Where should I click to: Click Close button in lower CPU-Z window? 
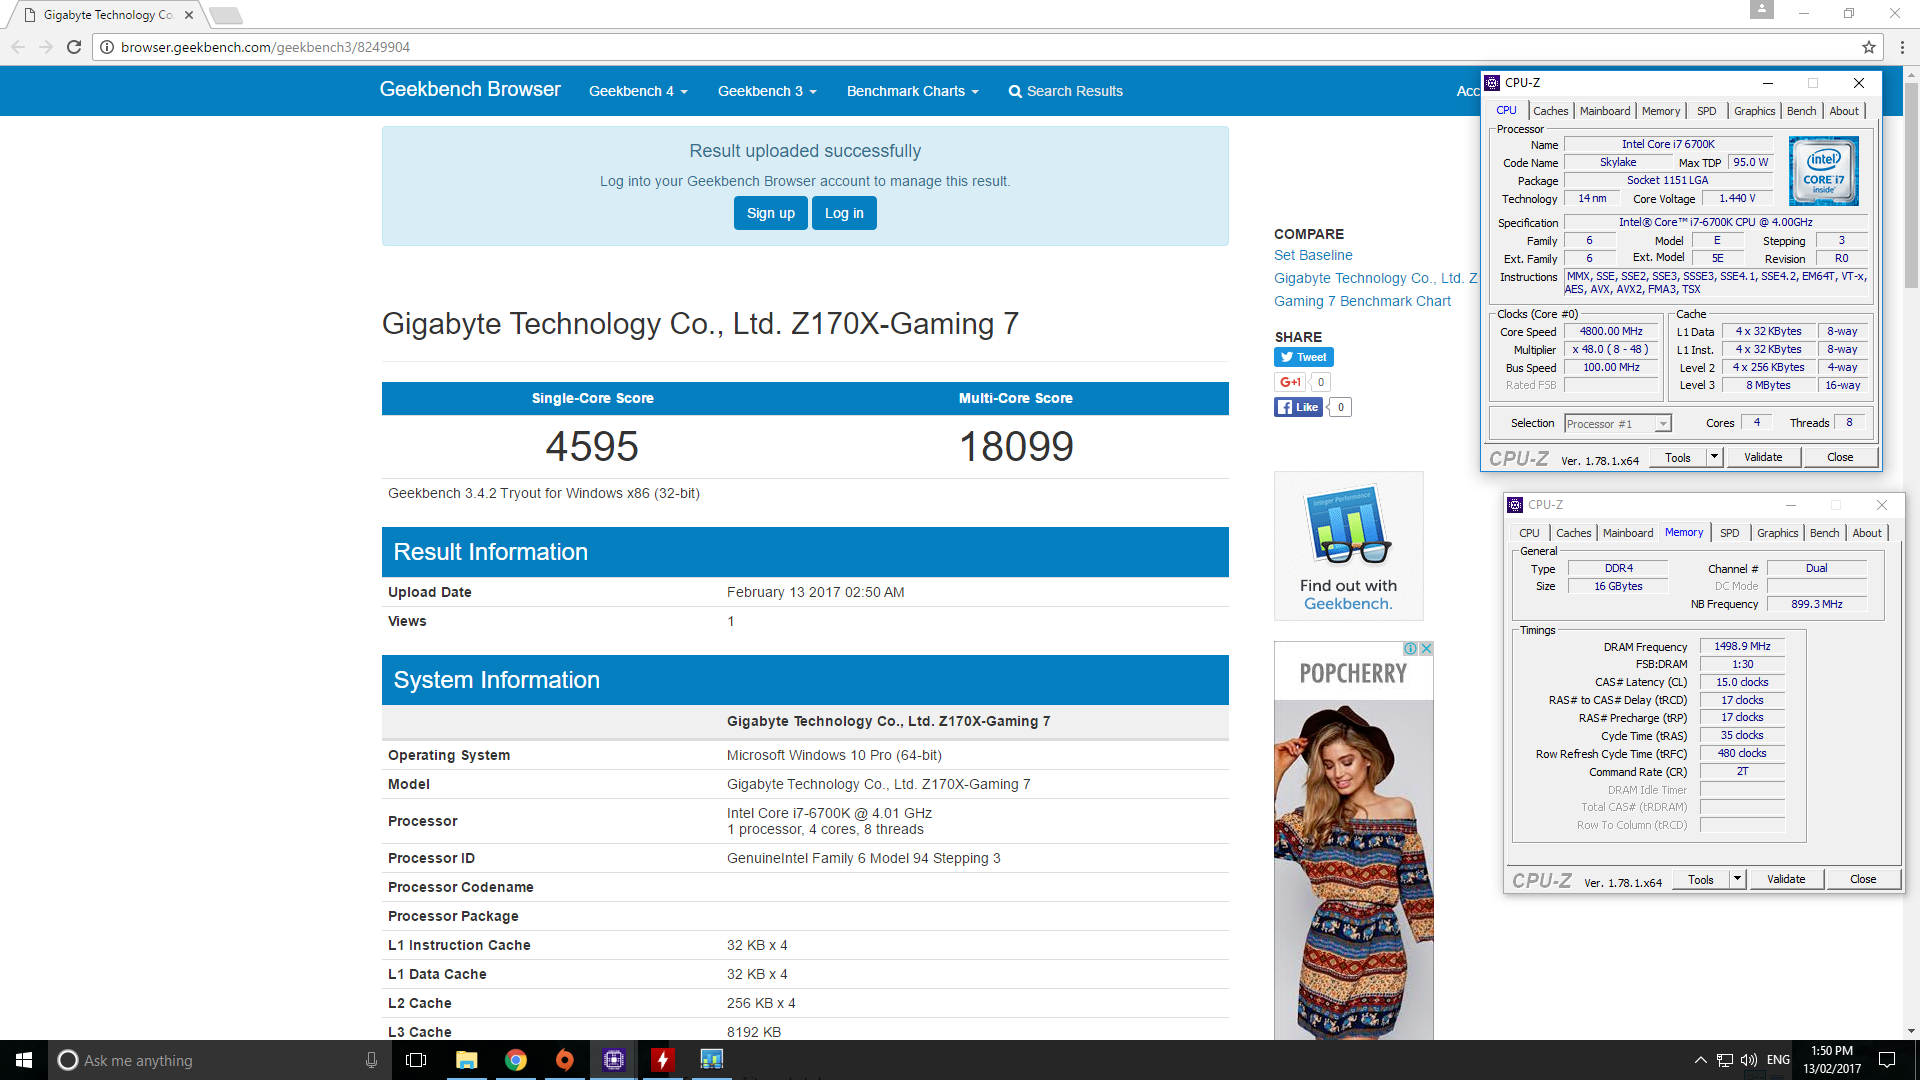[1863, 879]
